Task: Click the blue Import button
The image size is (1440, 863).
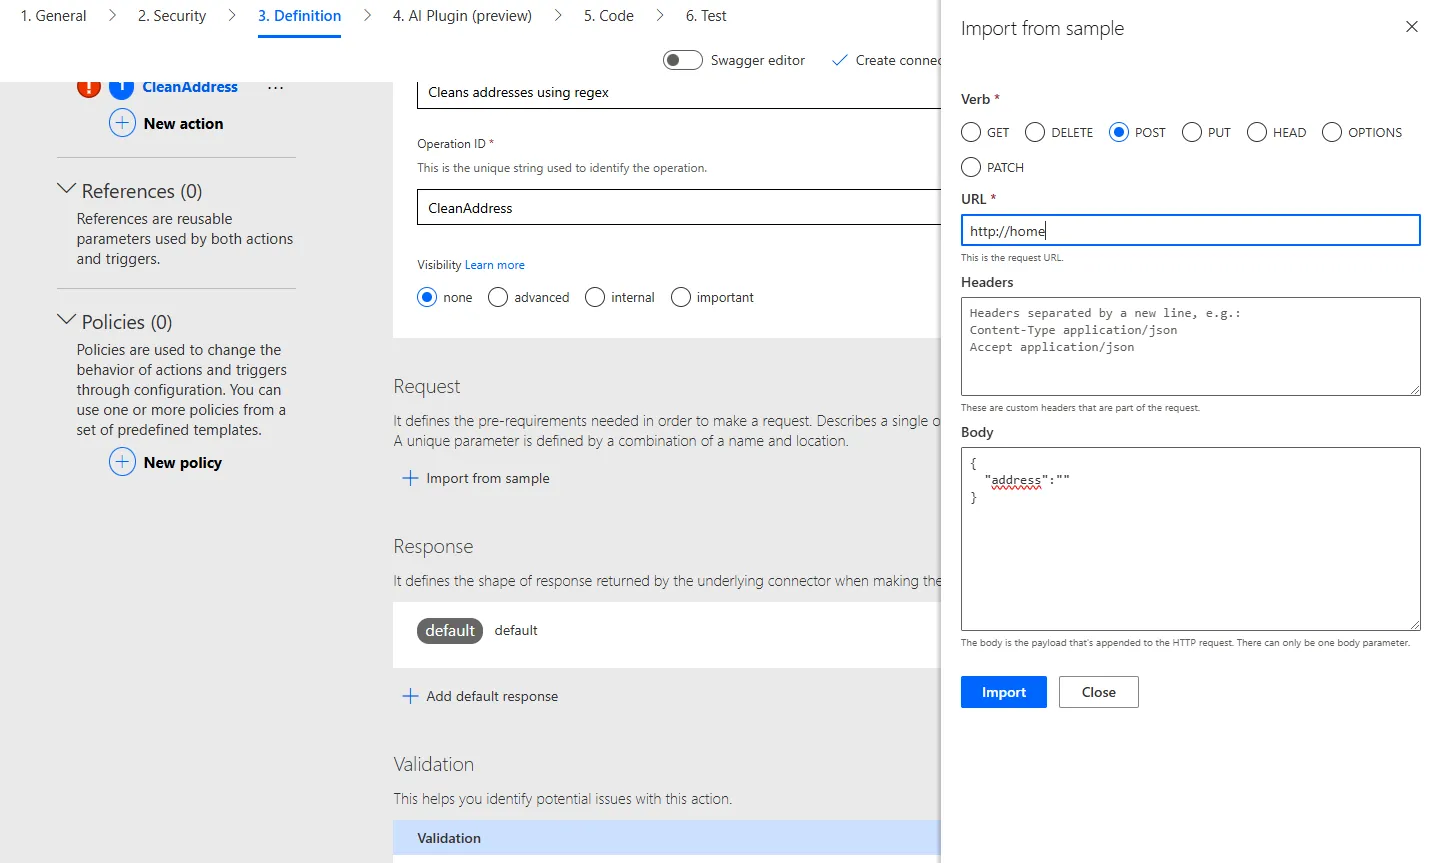Action: 1004,692
